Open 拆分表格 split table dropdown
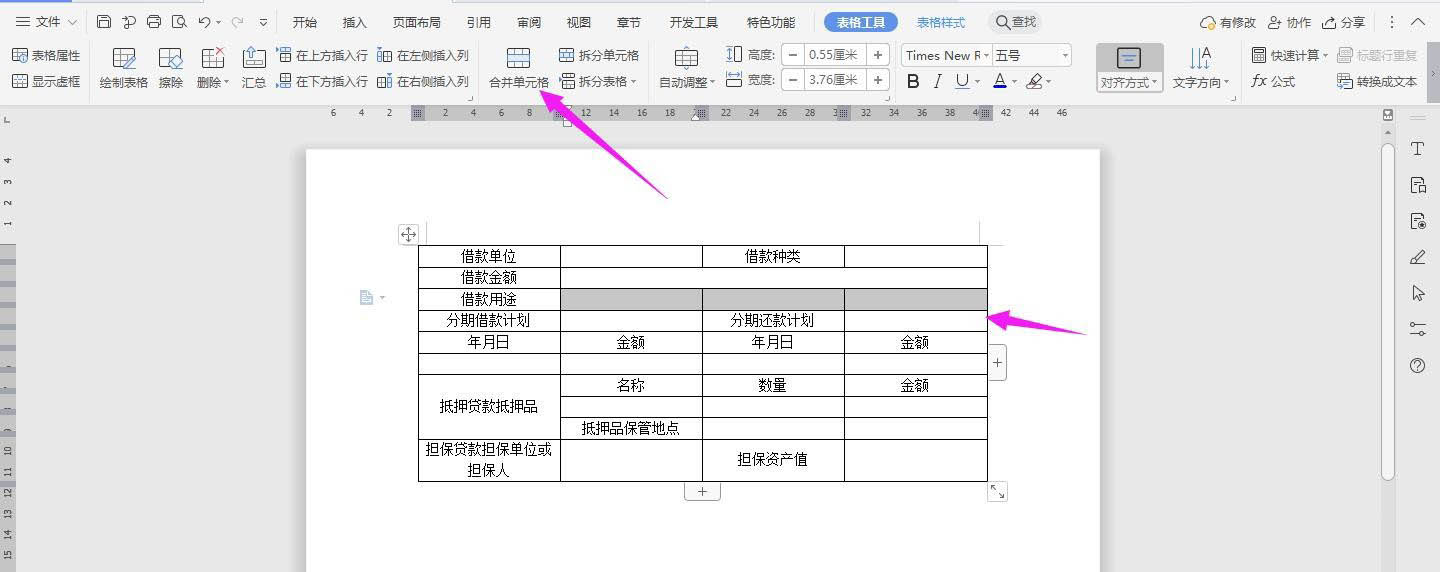The height and width of the screenshot is (572, 1440). [598, 82]
